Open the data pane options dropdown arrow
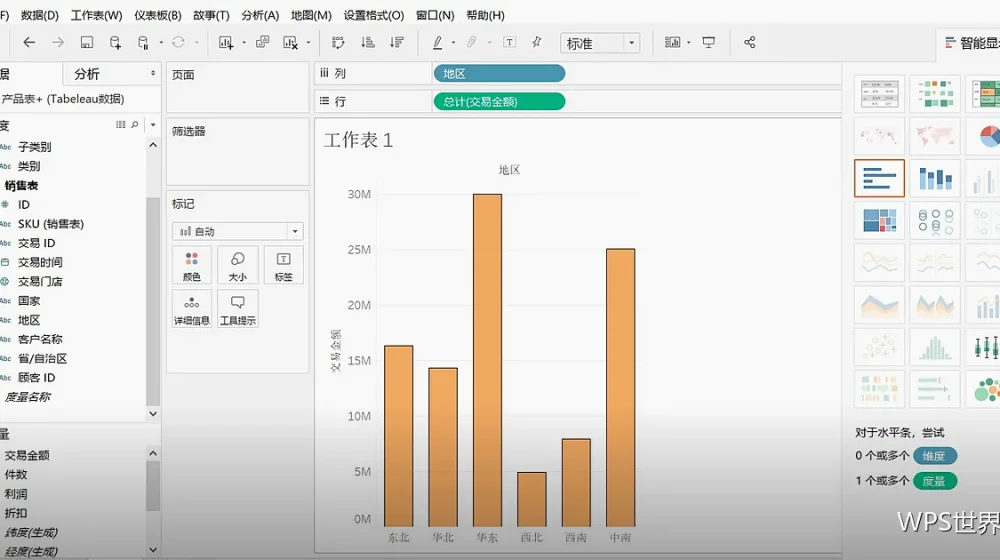 point(153,124)
